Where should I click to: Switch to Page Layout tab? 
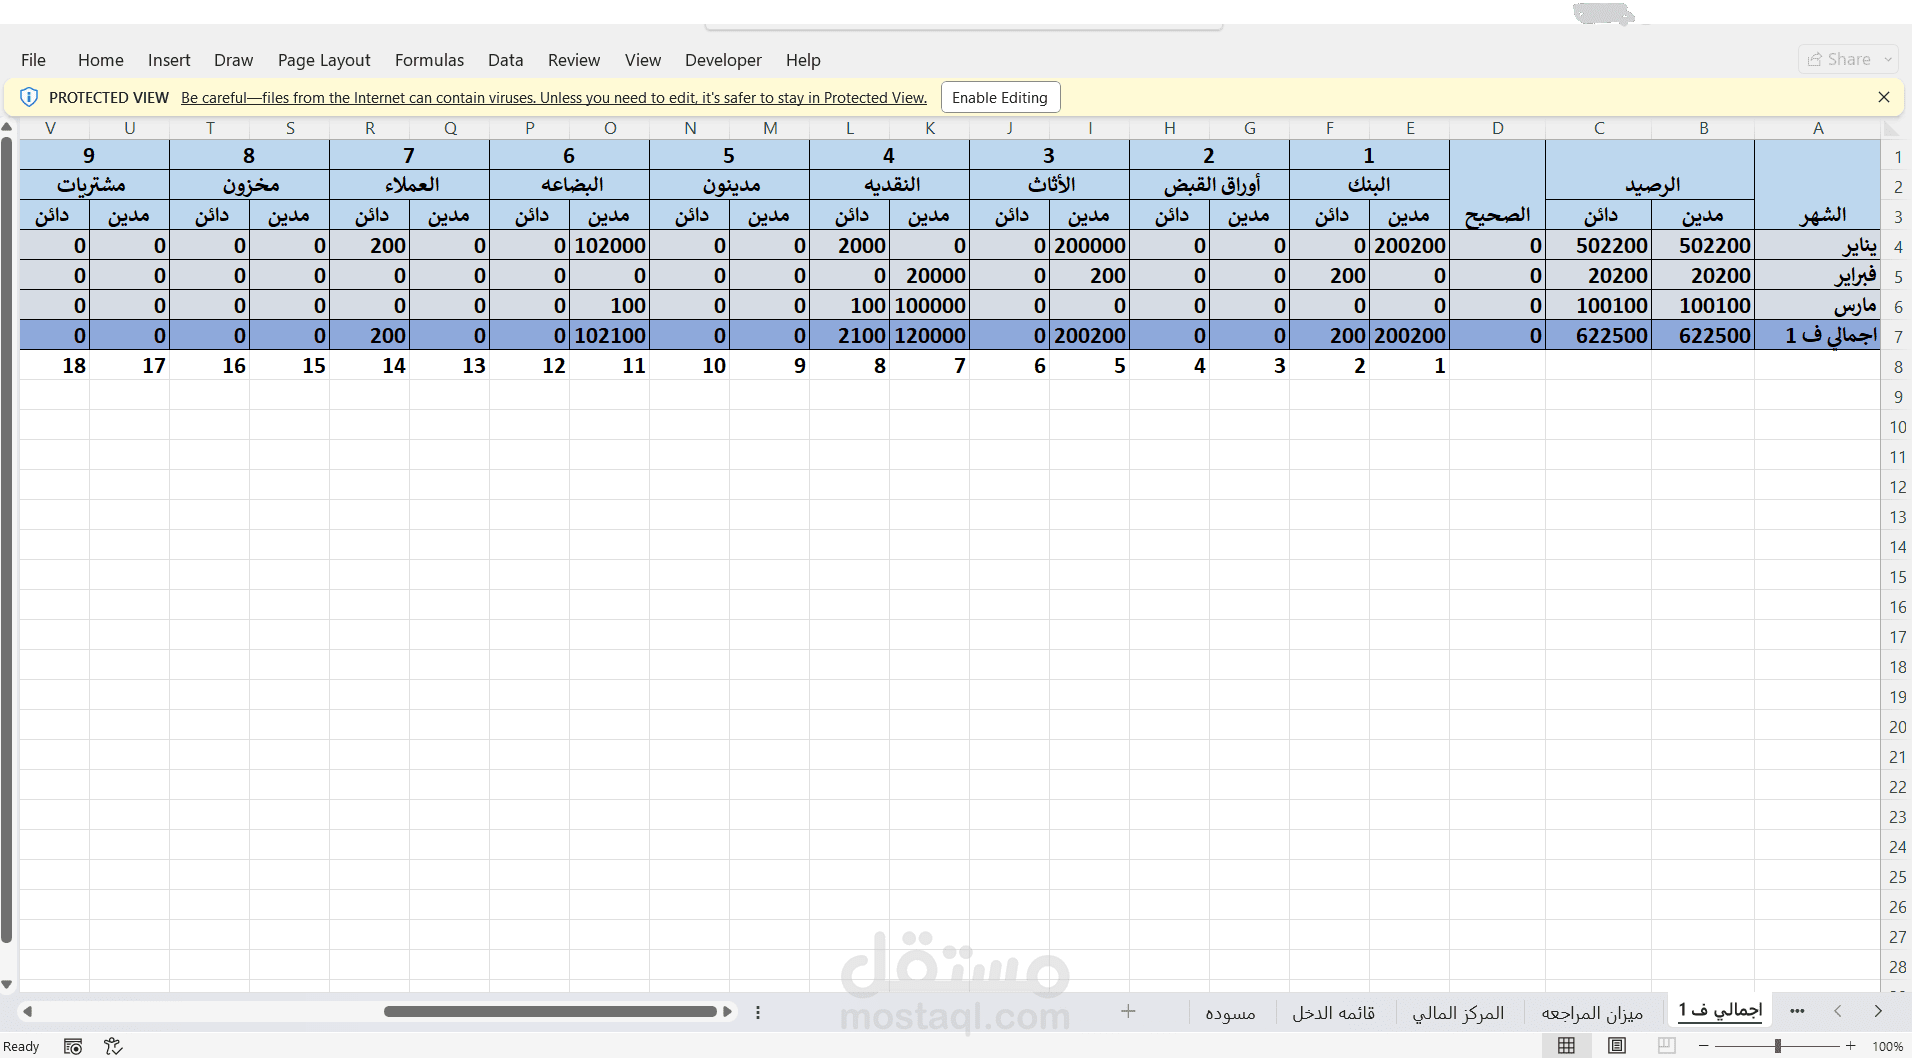coord(324,60)
